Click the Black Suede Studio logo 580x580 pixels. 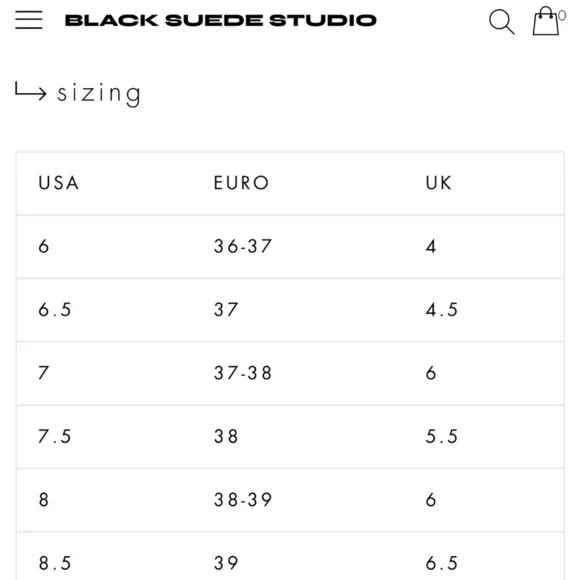click(221, 20)
